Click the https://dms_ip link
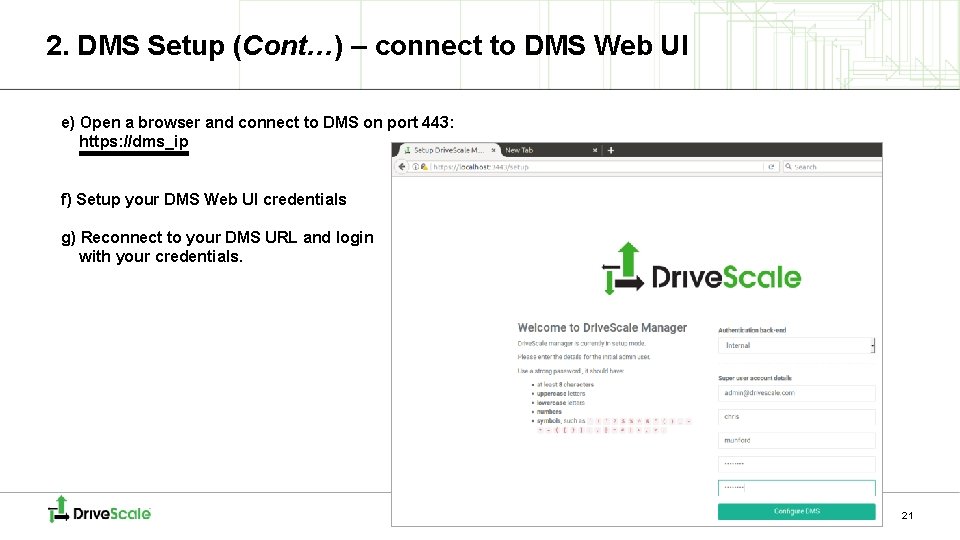Image resolution: width=960 pixels, height=540 pixels. [133, 142]
